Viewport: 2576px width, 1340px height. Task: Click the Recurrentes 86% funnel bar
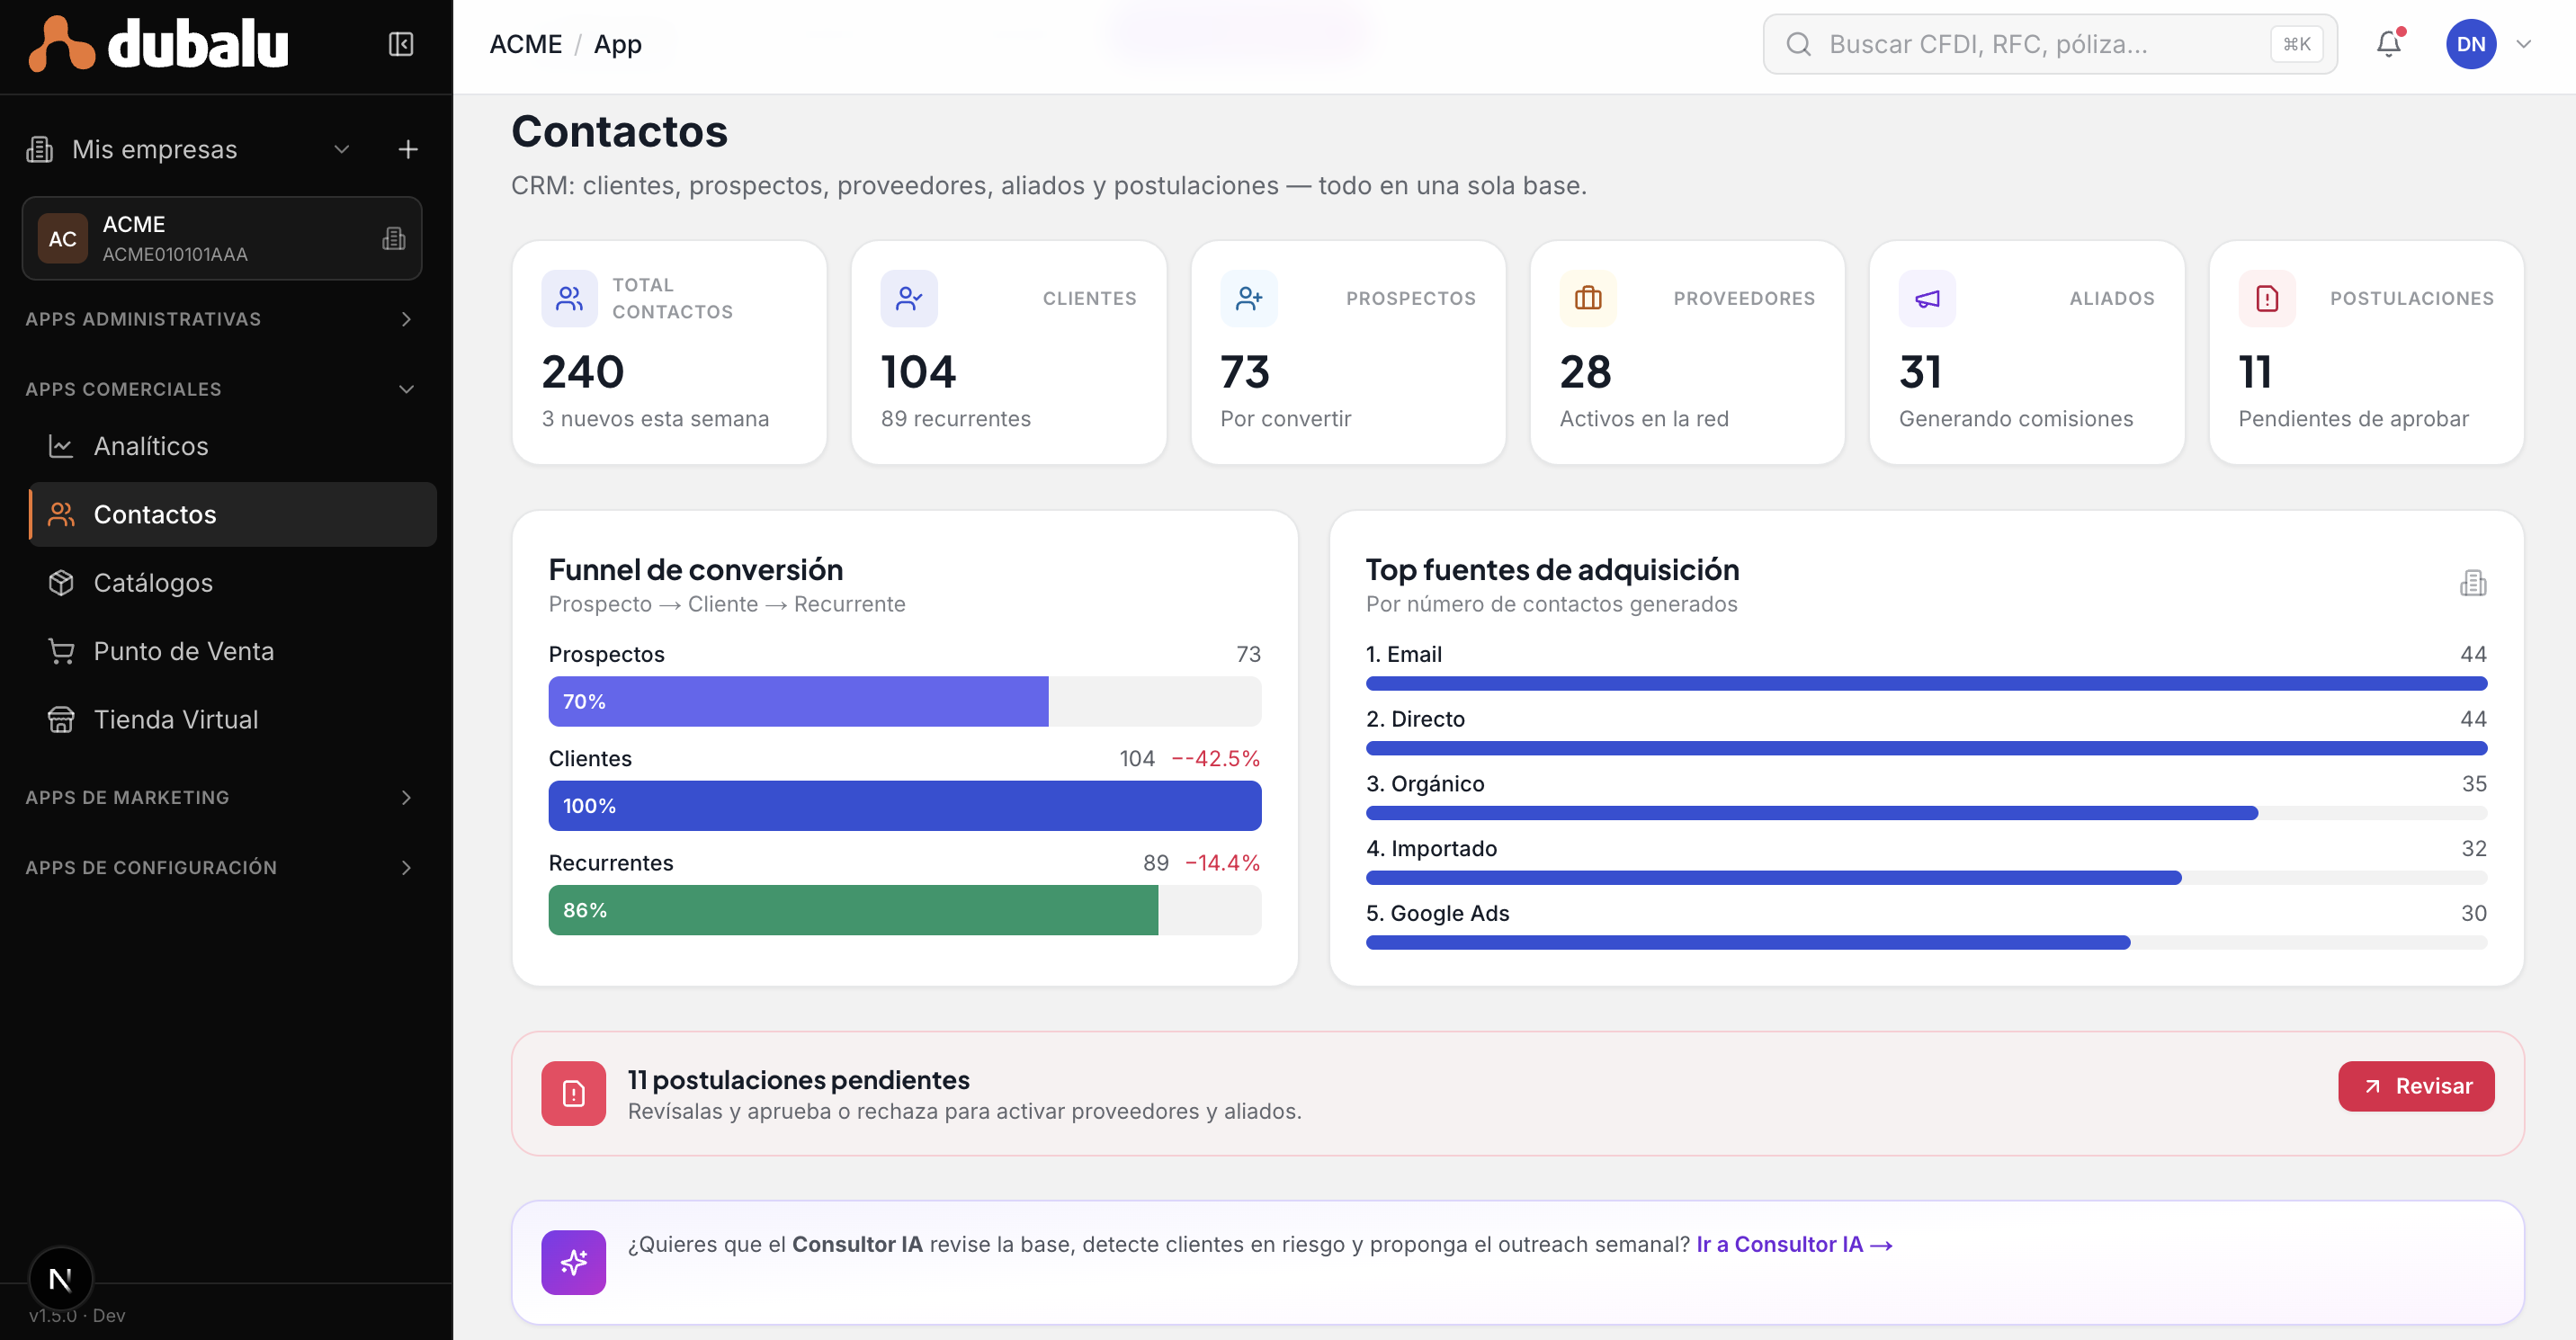coord(905,910)
